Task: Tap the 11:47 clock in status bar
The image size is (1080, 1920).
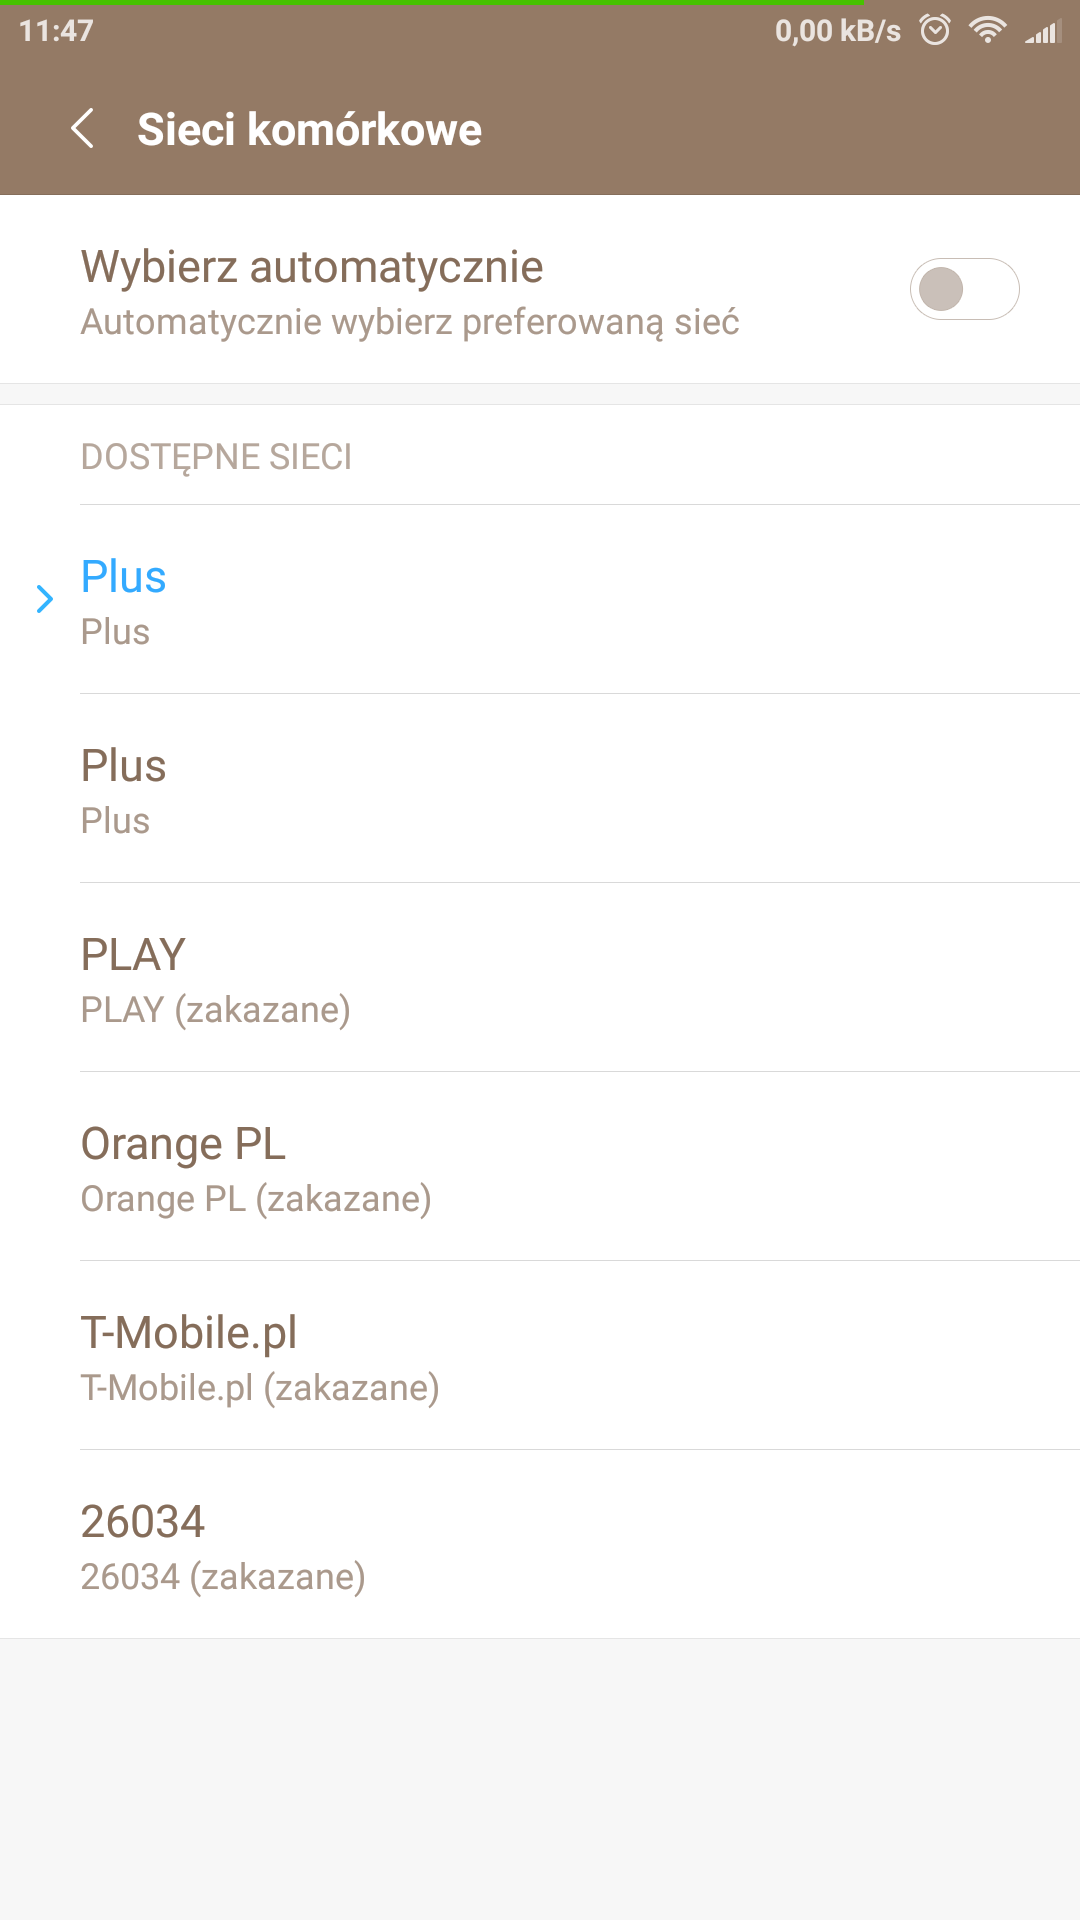Action: 56,31
